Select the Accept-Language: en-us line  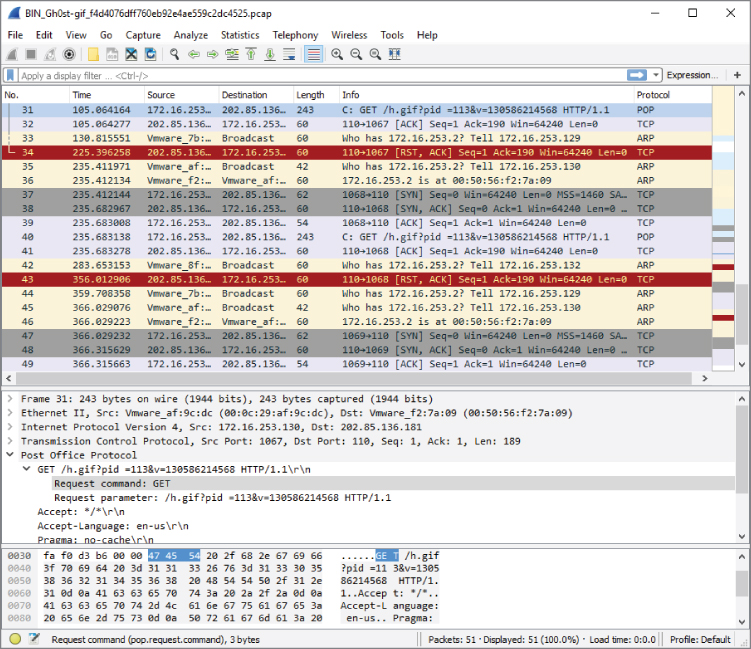tap(113, 525)
